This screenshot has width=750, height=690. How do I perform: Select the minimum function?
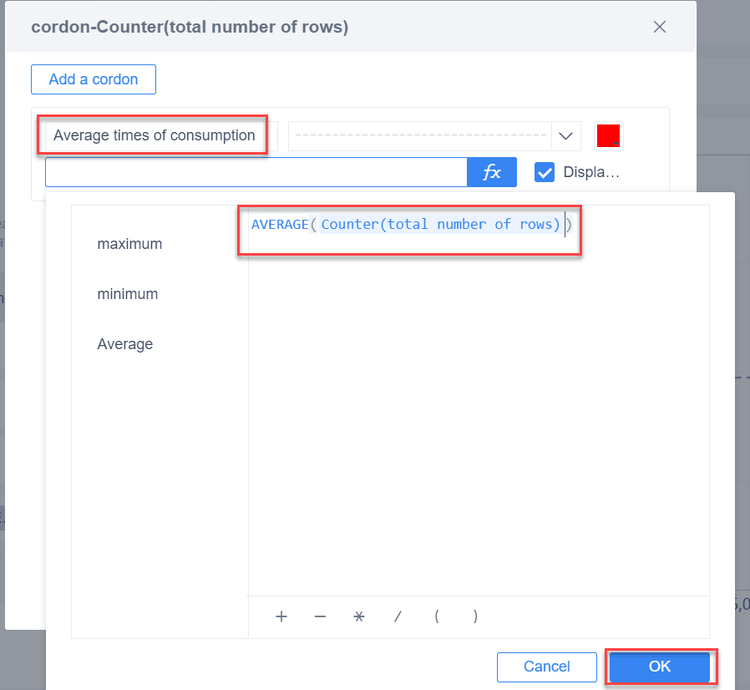tap(127, 294)
